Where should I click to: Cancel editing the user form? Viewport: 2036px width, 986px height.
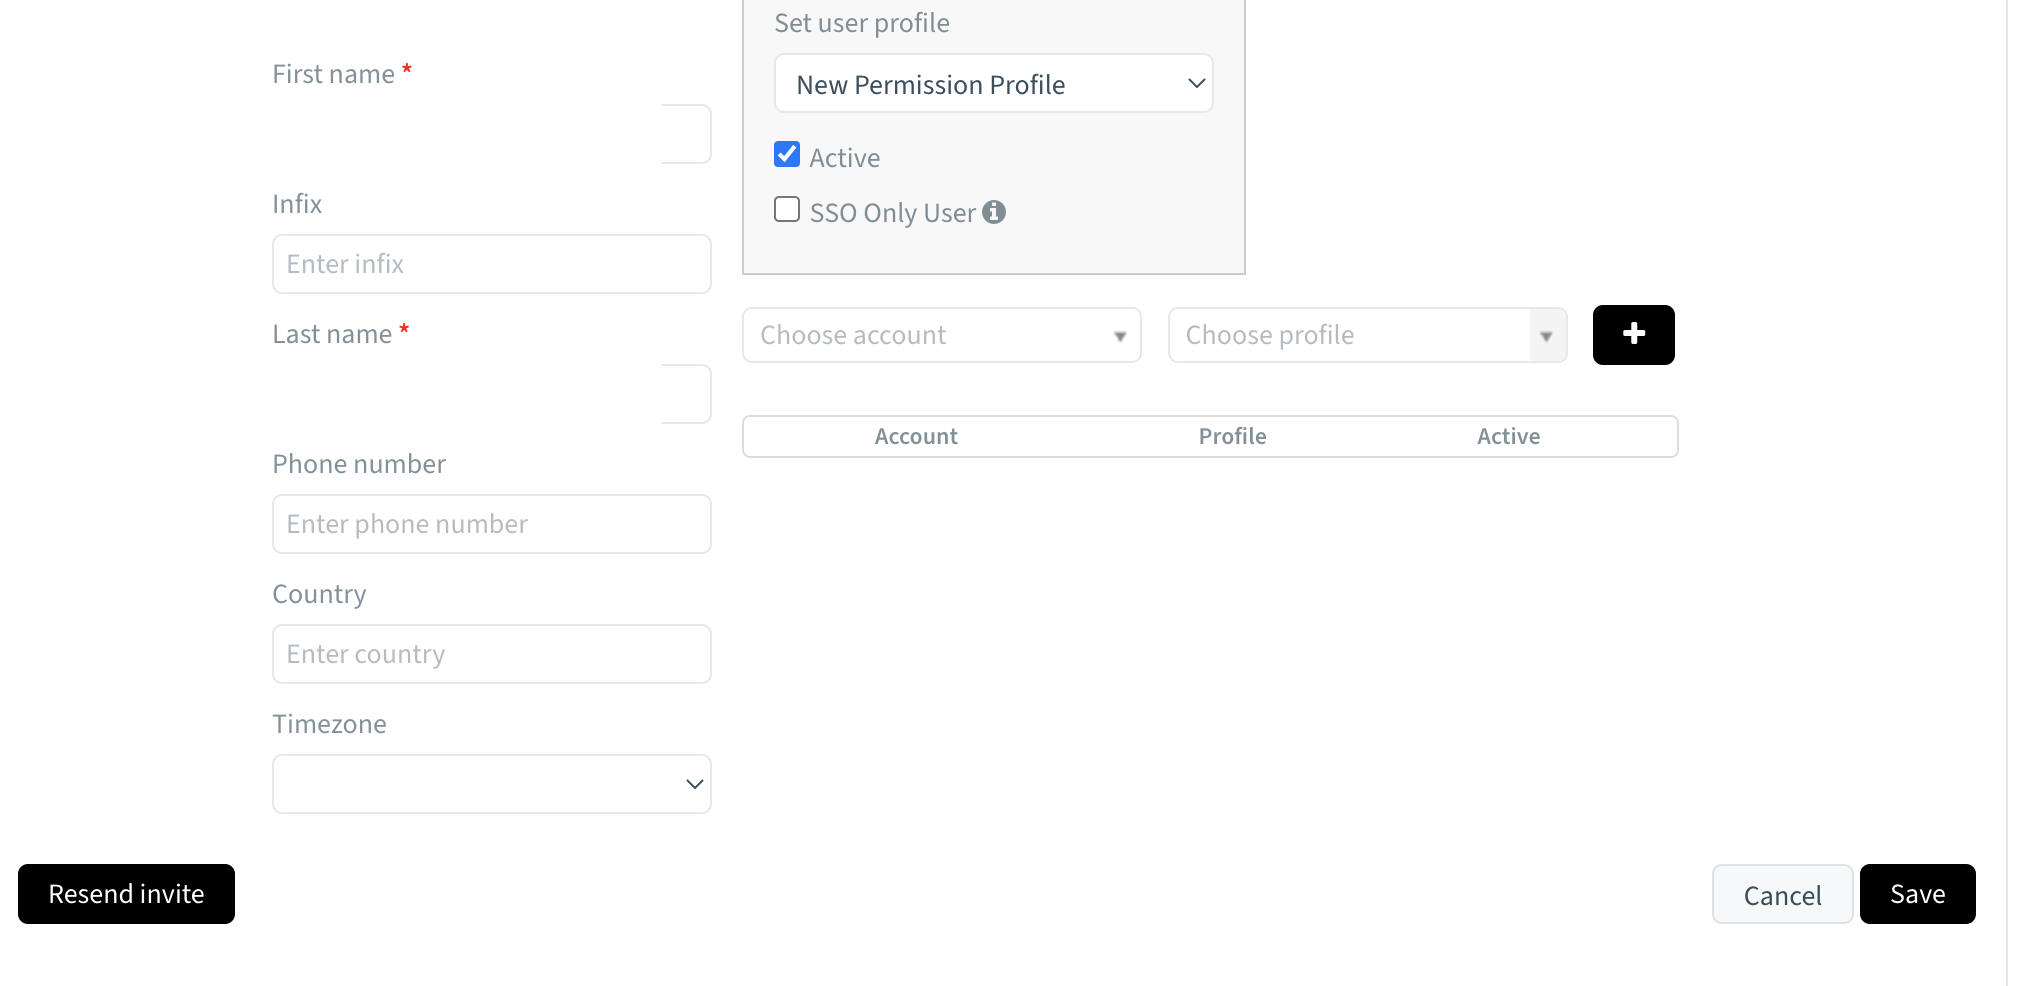(x=1782, y=893)
